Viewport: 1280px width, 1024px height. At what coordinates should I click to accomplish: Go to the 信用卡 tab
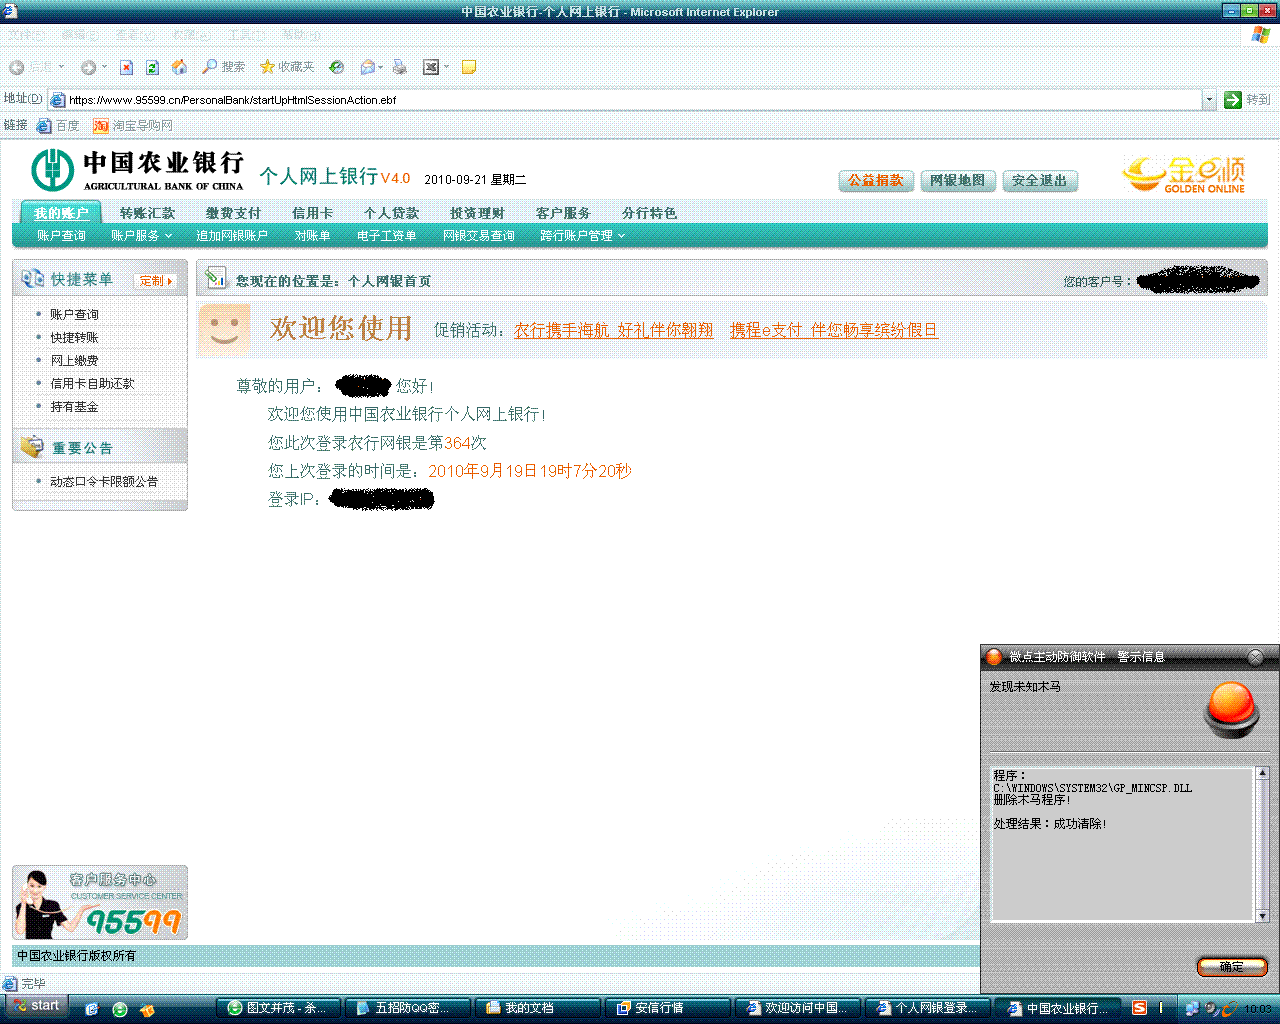coord(312,213)
